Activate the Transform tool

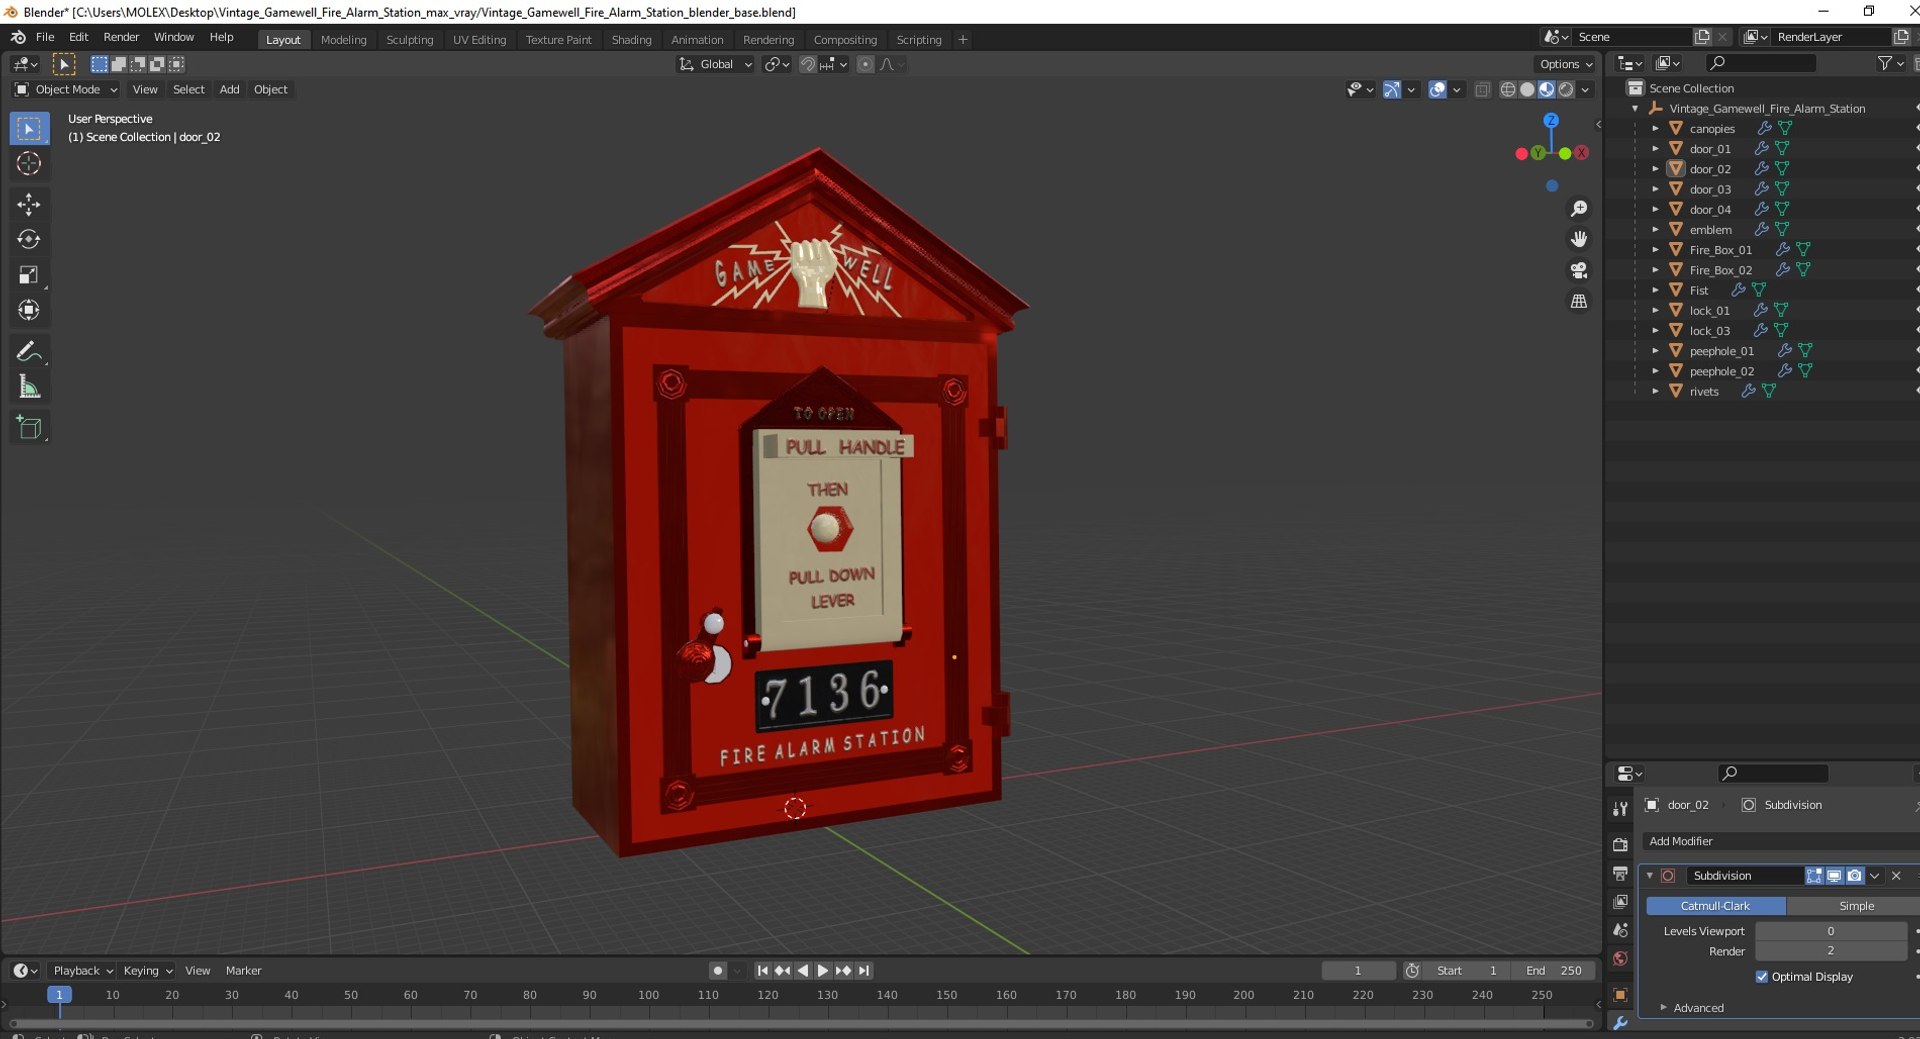coord(29,310)
